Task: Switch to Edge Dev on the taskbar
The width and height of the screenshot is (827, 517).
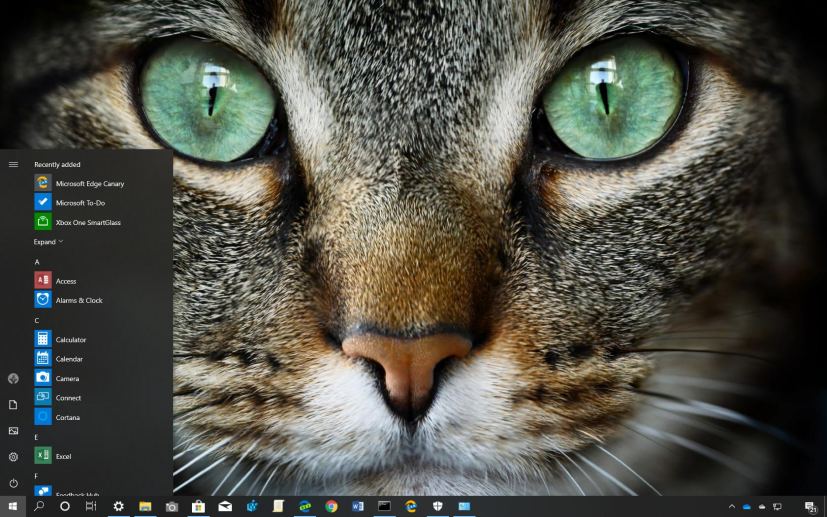Action: (x=305, y=506)
